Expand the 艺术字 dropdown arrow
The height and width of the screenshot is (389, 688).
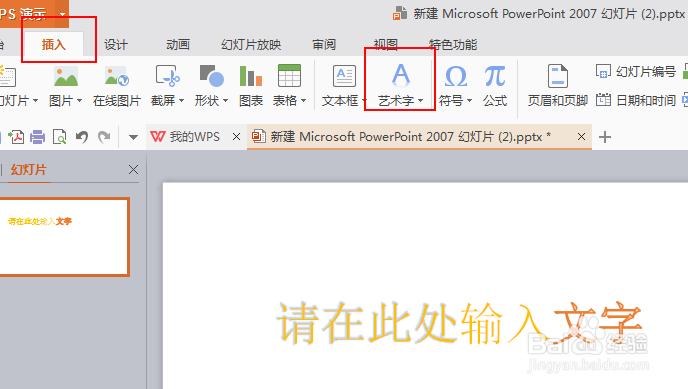[x=420, y=101]
